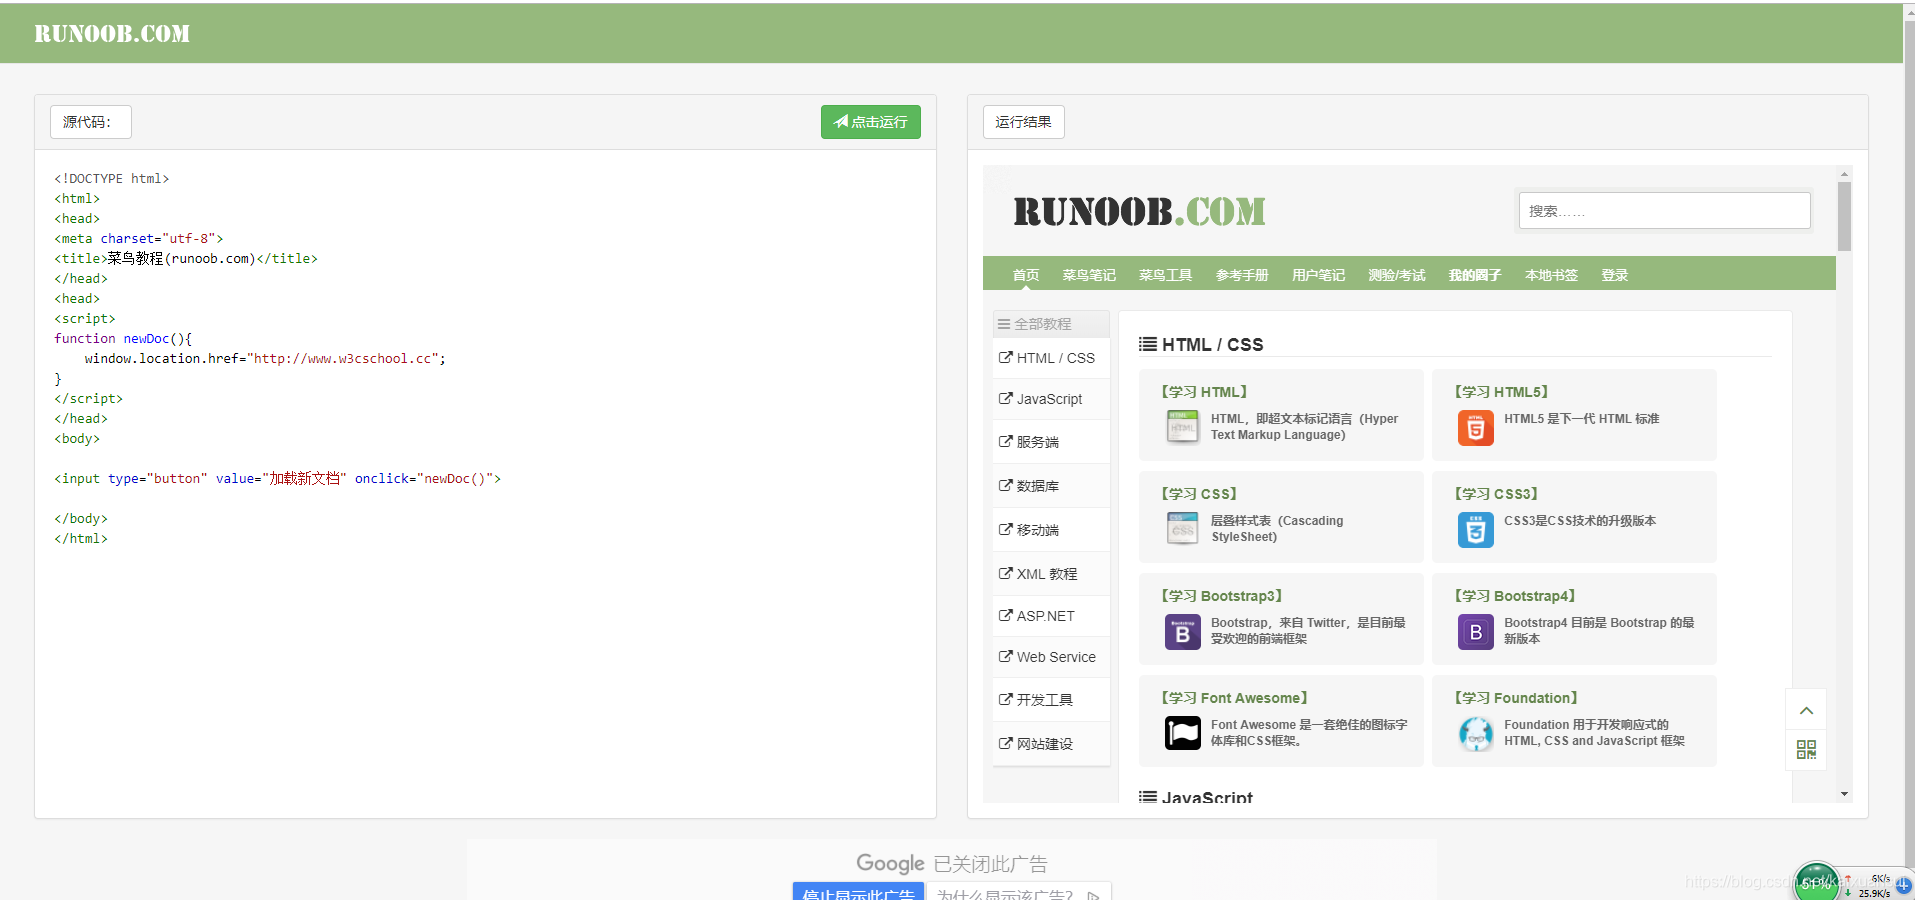The height and width of the screenshot is (900, 1915).
Task: Select 开发工具 in the sidebar
Action: [1051, 700]
